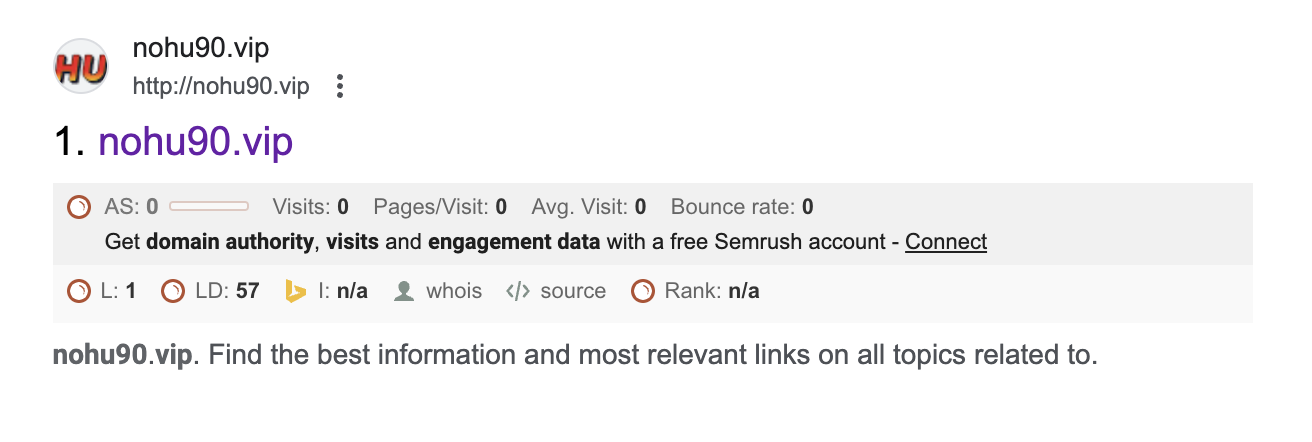Click the Bing icon beside I: n/a
Screen dimensions: 1312x442
[296, 291]
